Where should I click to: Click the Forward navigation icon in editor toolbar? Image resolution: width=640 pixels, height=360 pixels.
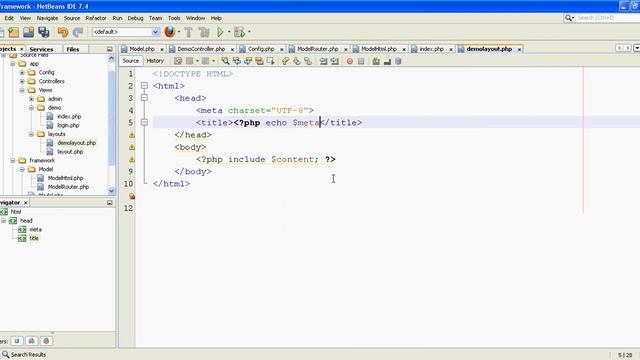click(x=205, y=61)
